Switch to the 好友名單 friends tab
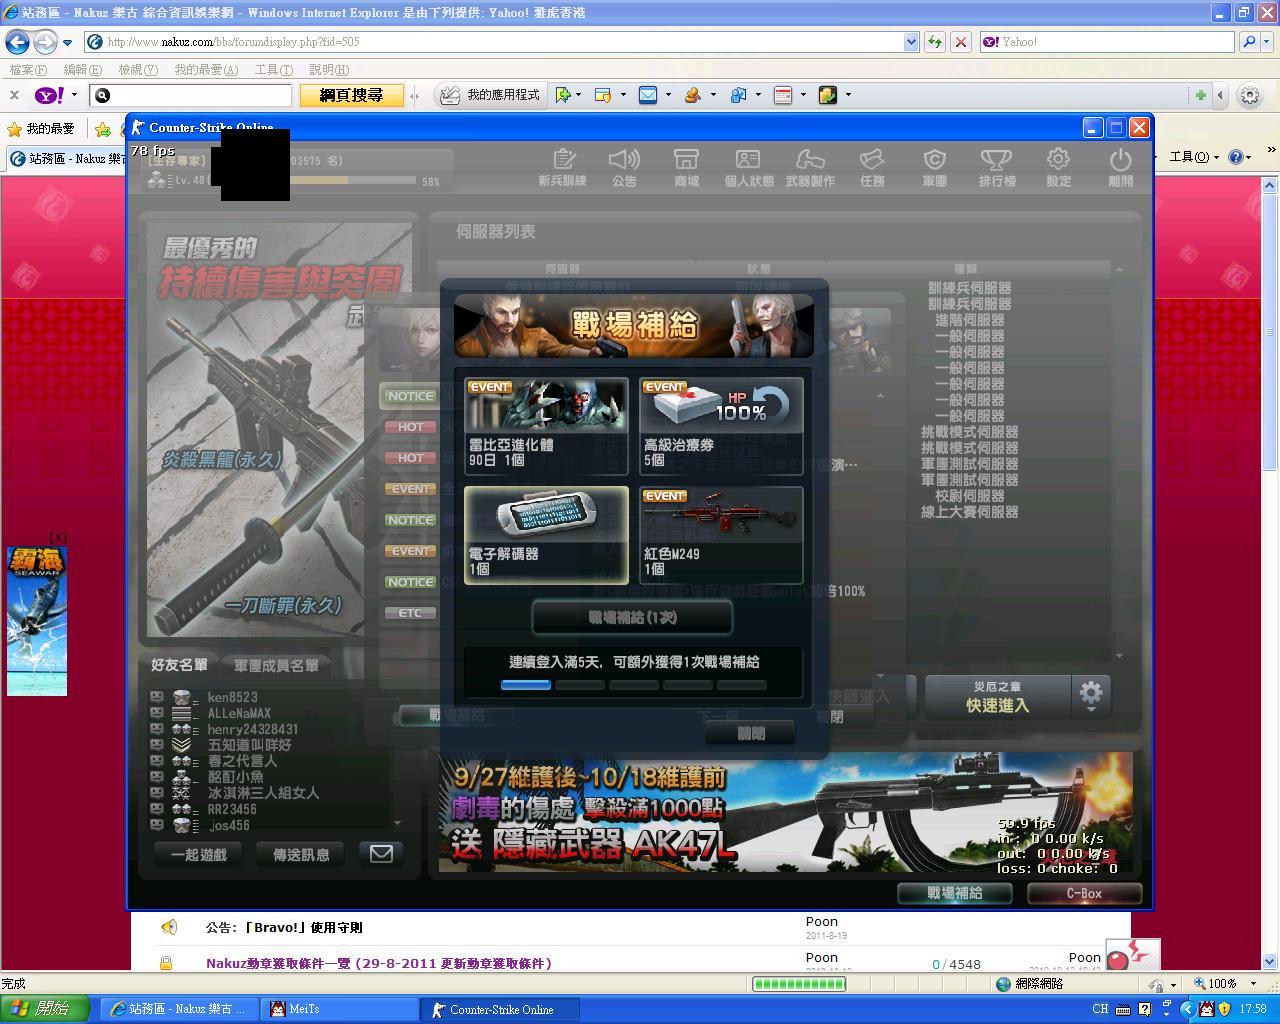Screen dimensions: 1280x1024 [x=180, y=665]
